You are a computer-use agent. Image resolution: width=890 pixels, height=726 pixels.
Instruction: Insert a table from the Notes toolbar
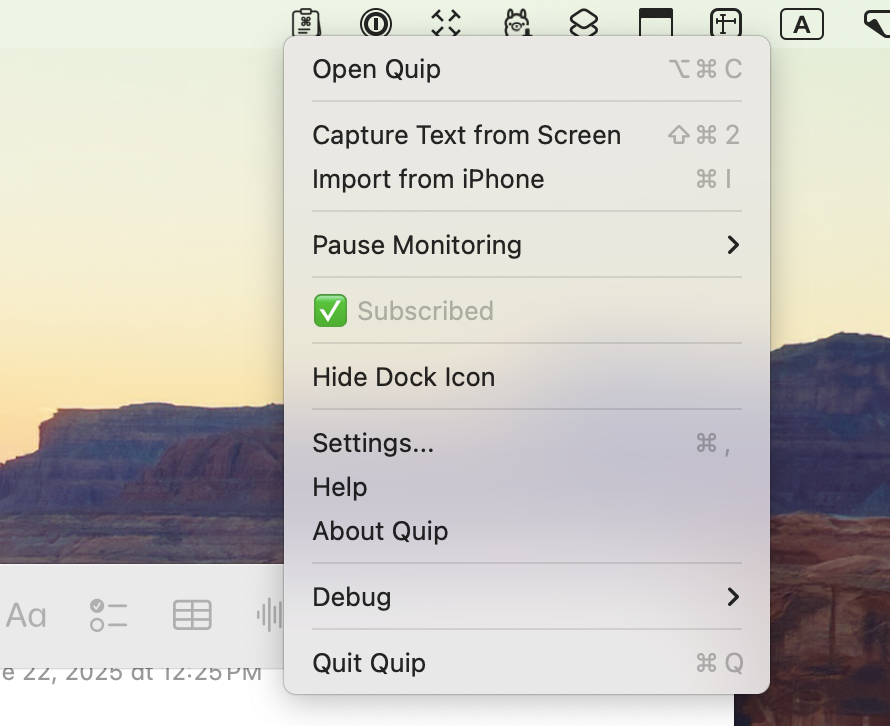[x=192, y=615]
